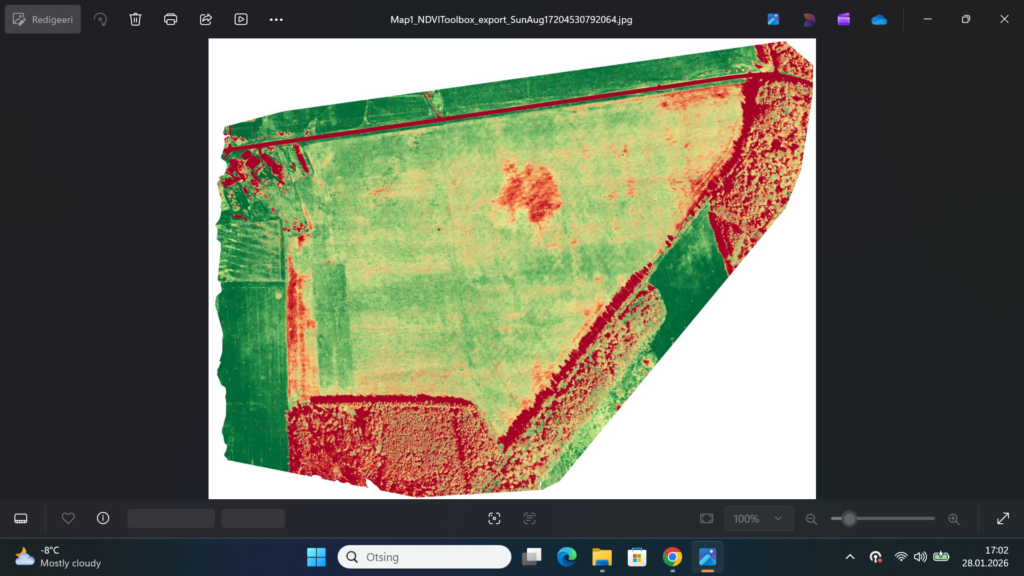Screen dimensions: 1024x576
Task: Expand the 100% zoom level dropdown
Action: tap(759, 518)
